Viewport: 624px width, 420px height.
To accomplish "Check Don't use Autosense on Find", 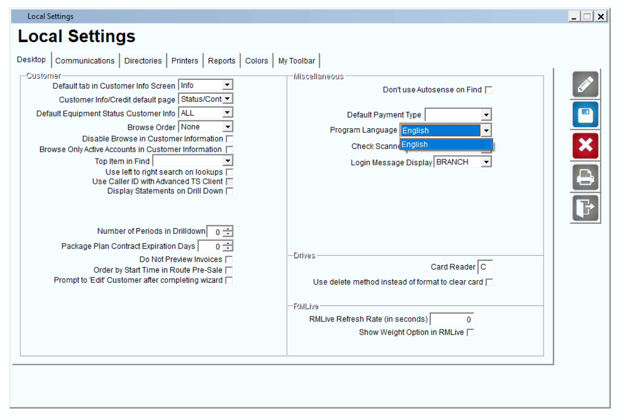I will point(489,90).
